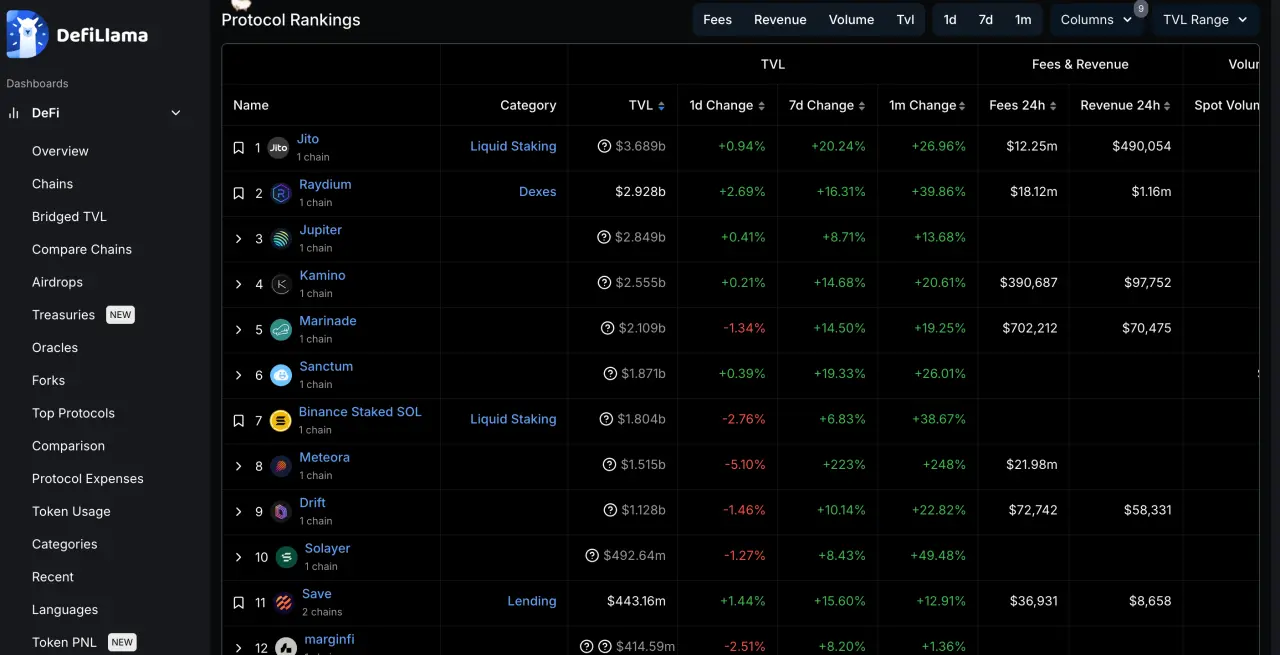Switch to the 7d time period
Screen dimensions: 1280x655
click(x=986, y=20)
